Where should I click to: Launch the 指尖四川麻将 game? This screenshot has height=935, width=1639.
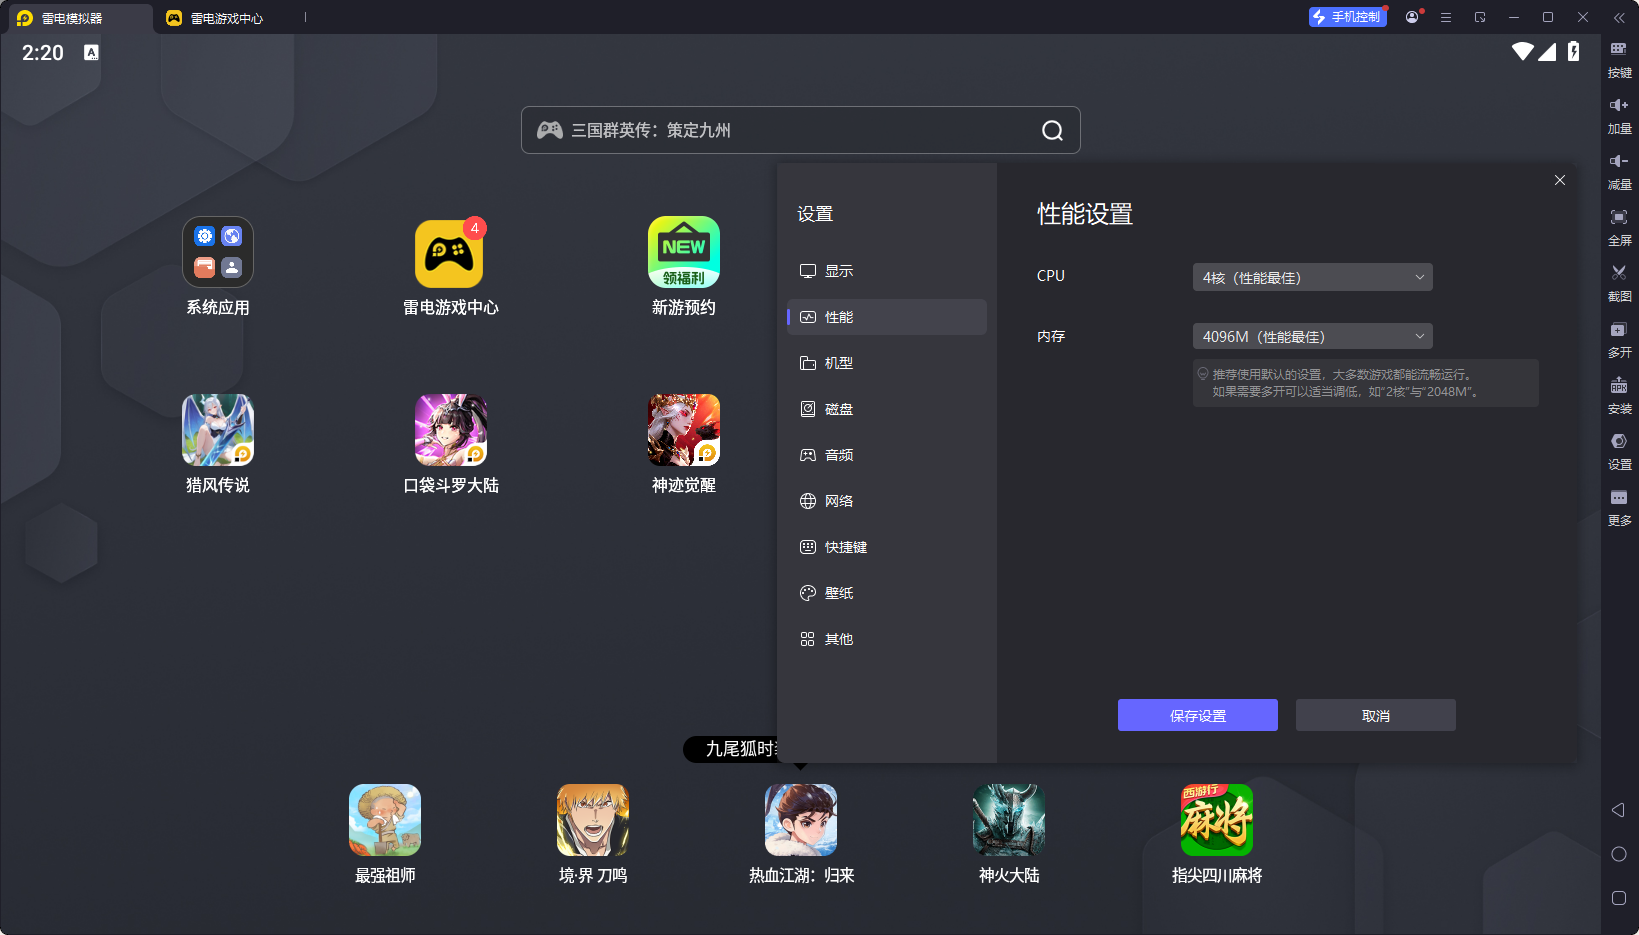click(1217, 834)
